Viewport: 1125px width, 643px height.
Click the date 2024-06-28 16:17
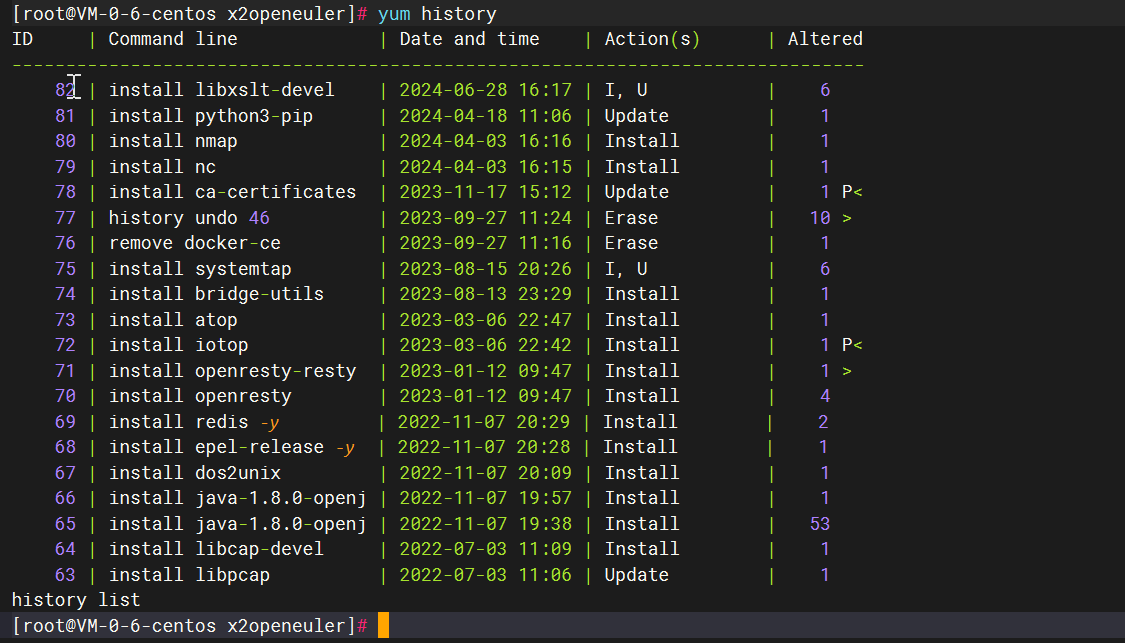[485, 90]
